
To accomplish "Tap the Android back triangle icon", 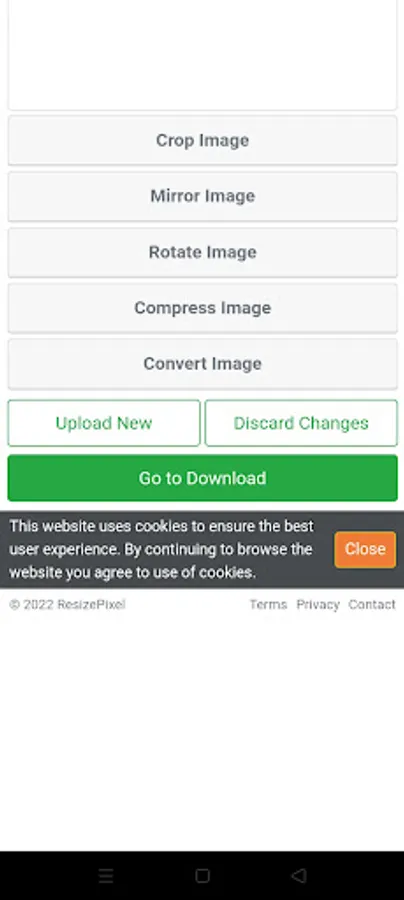I will click(298, 875).
